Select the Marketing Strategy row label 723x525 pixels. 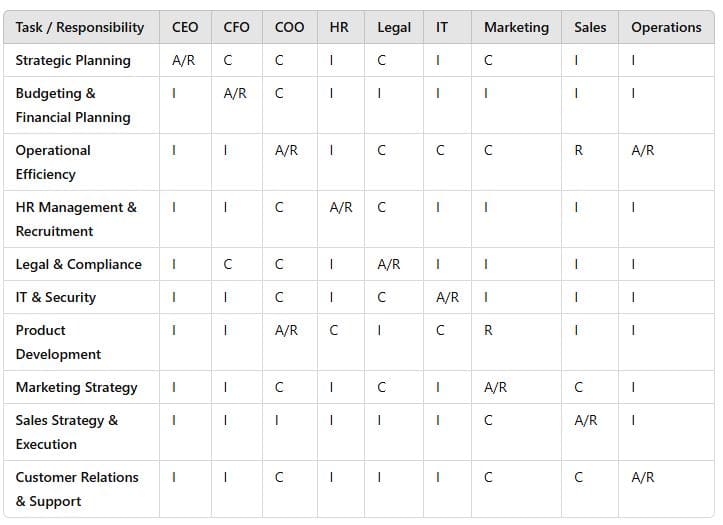tap(76, 387)
